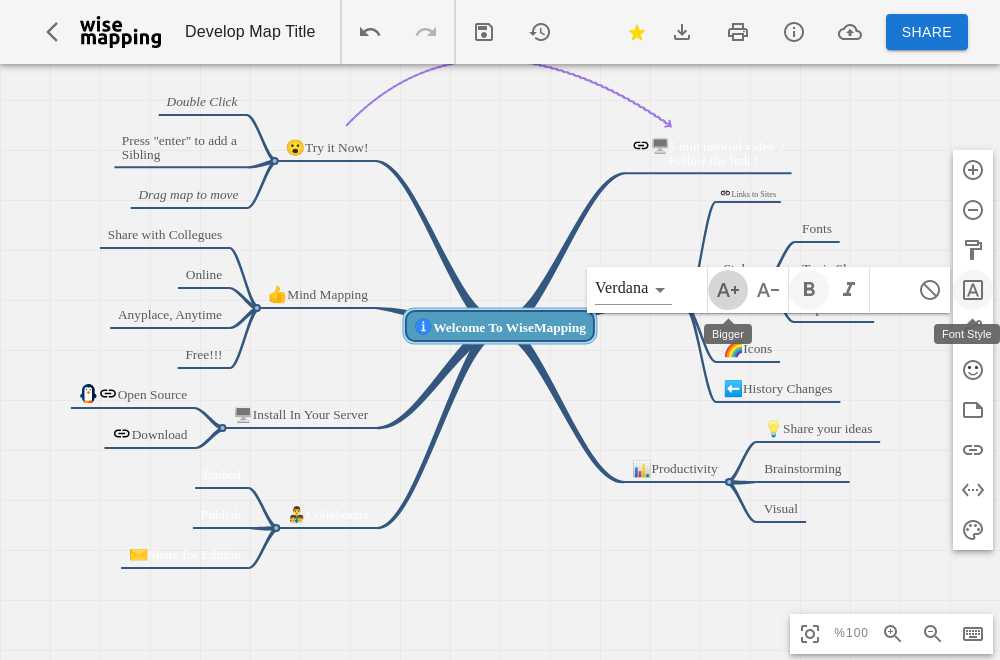
Task: Open the map info dialog
Action: coord(794,32)
